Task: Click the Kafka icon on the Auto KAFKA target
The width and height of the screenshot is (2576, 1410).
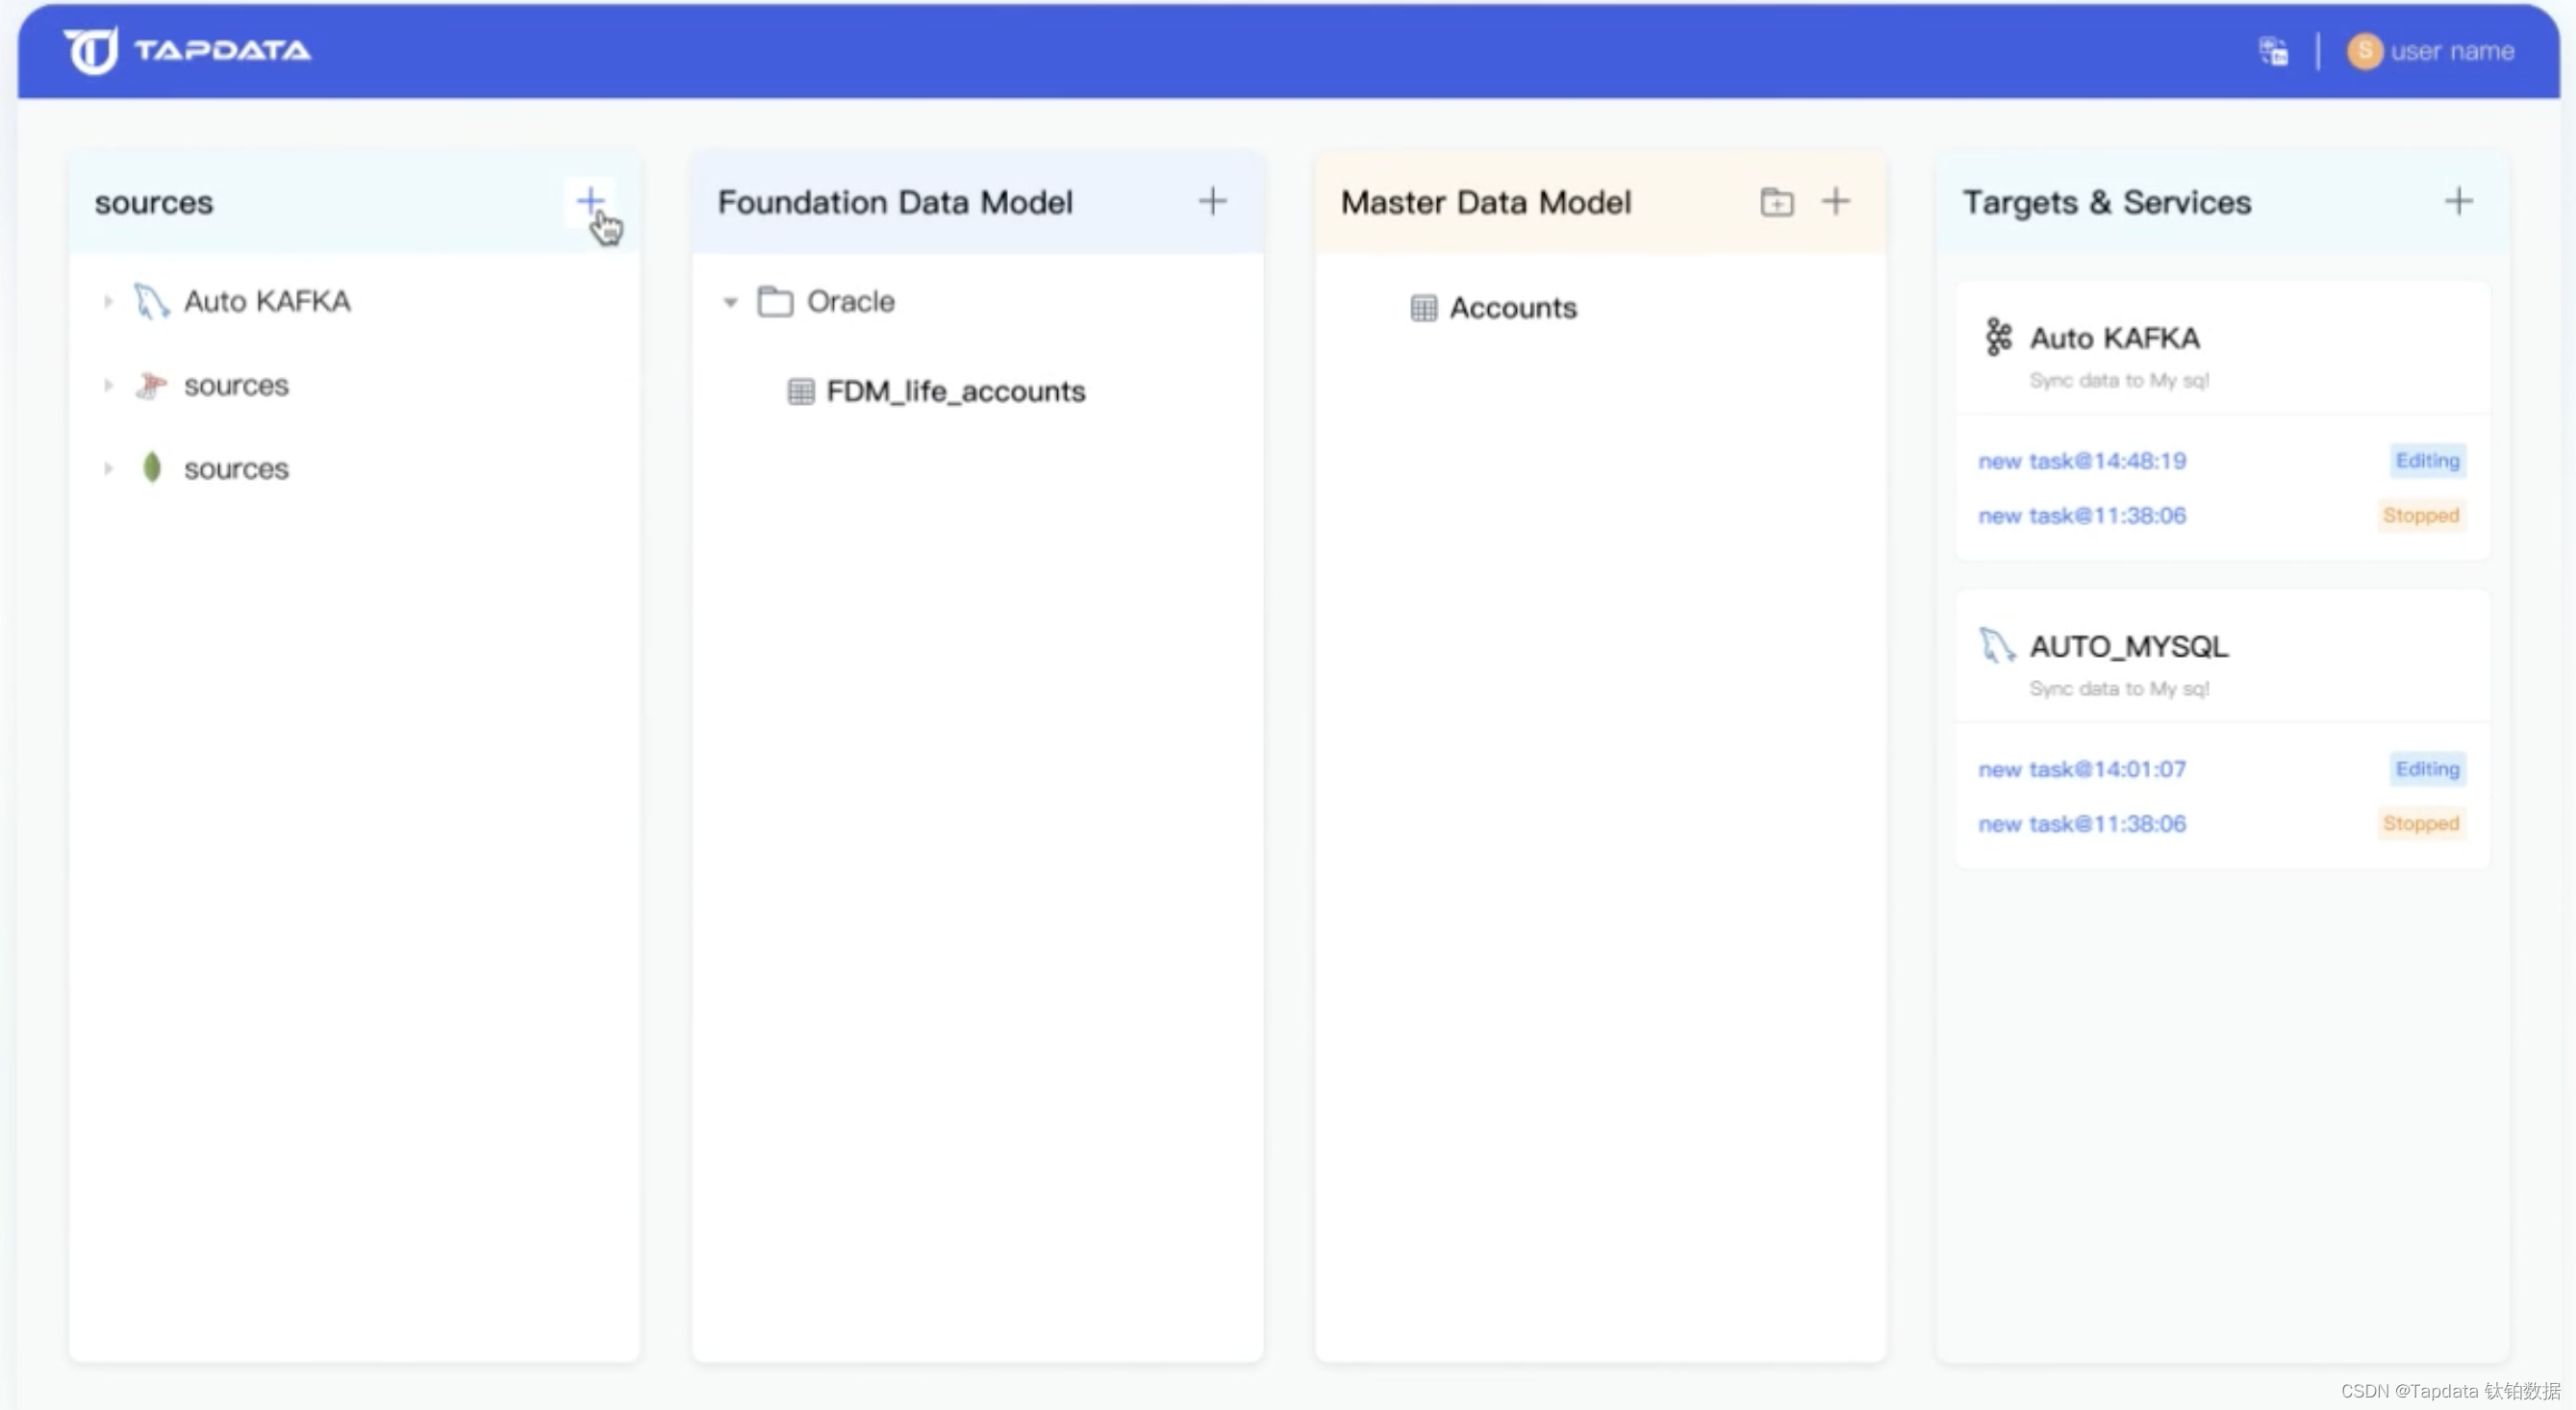Action: click(x=1997, y=337)
